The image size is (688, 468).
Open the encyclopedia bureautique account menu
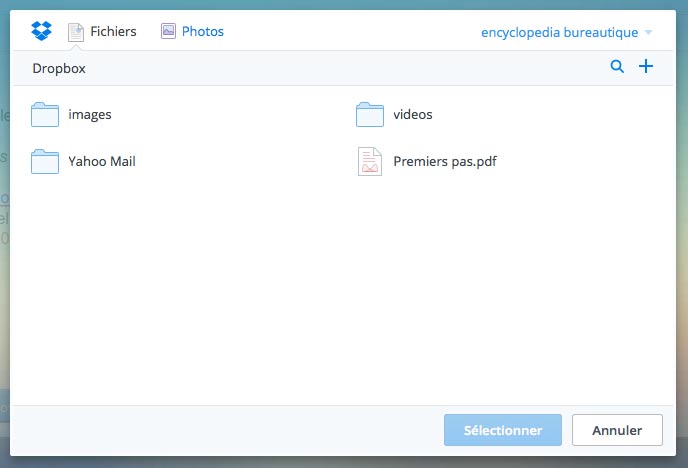[x=559, y=32]
